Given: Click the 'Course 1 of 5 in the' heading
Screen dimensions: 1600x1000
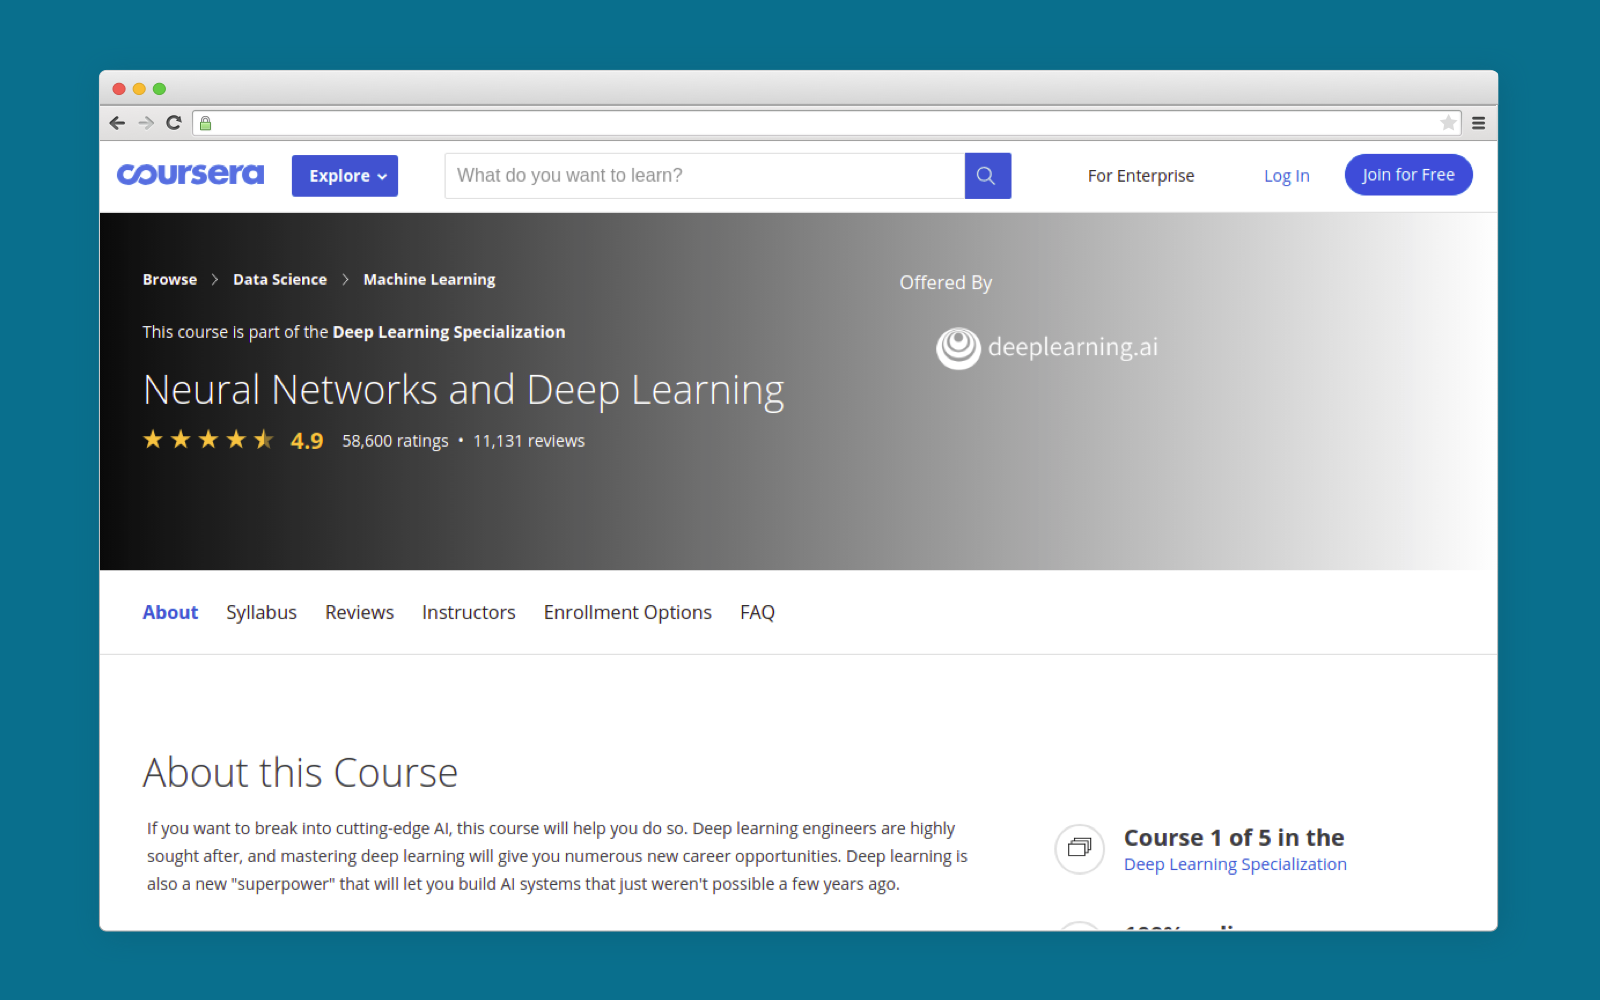Looking at the screenshot, I should point(1234,838).
